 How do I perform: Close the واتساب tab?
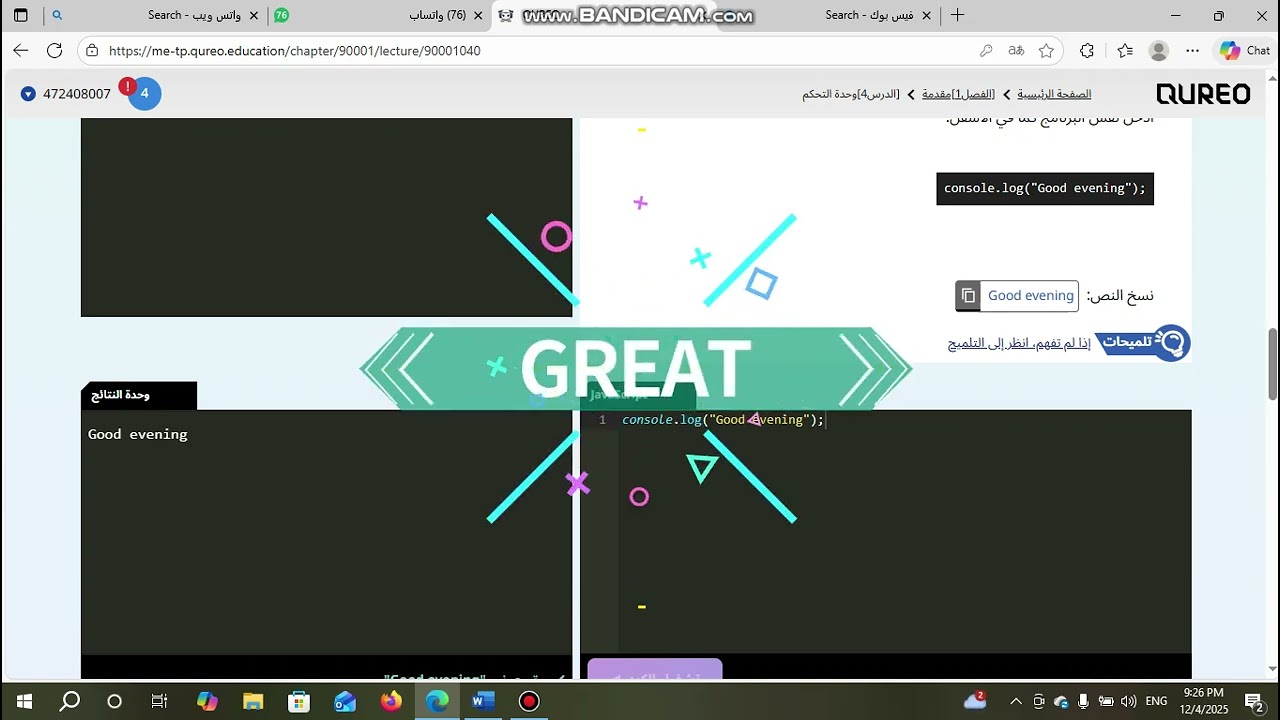click(477, 15)
